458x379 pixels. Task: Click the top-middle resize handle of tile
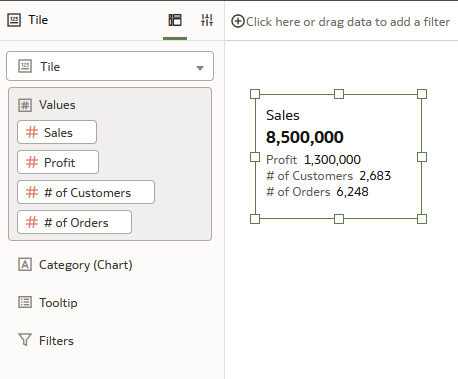[x=339, y=94]
